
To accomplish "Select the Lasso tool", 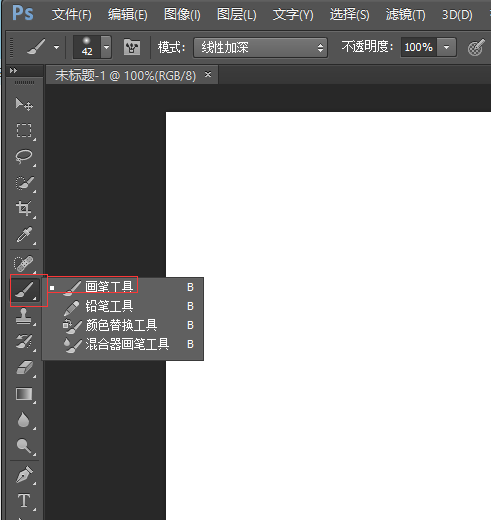I will click(24, 156).
